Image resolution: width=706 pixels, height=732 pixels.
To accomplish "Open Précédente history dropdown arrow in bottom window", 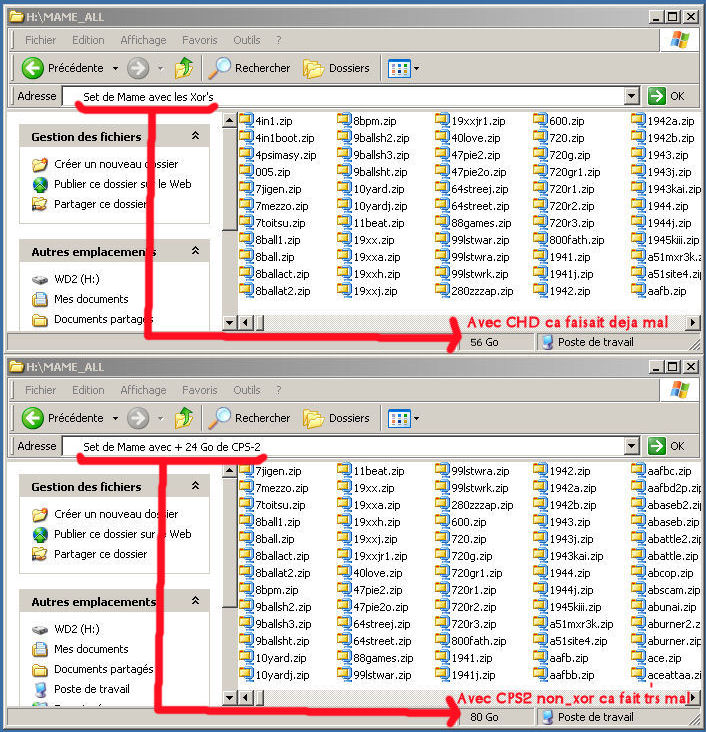I will (115, 418).
